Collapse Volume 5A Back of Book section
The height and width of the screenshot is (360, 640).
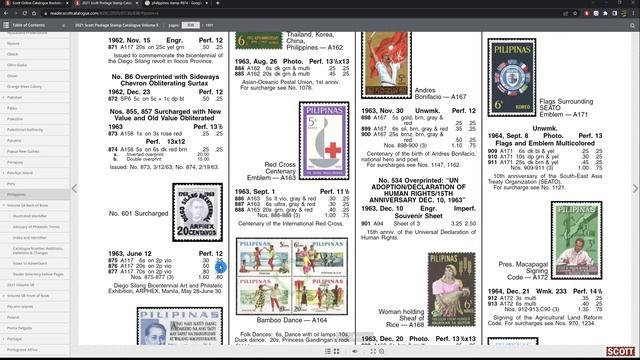pos(4,205)
